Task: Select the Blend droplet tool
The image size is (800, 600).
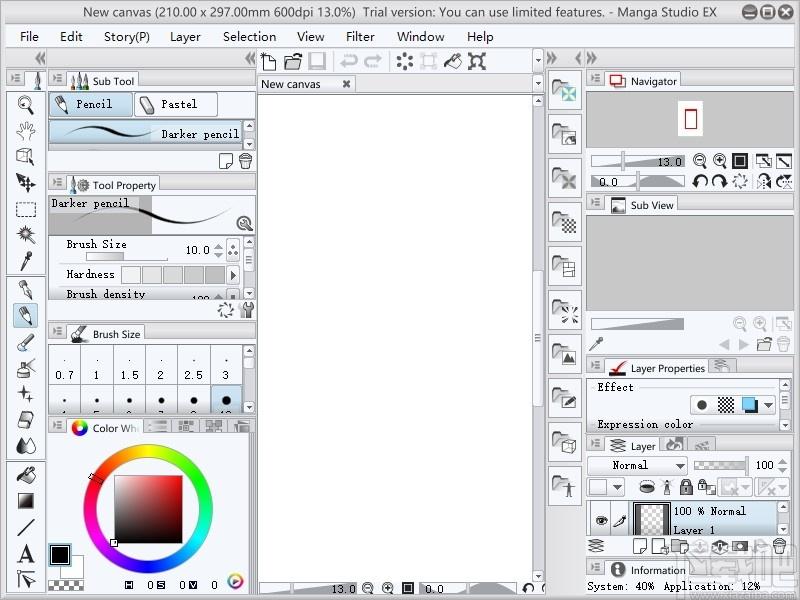Action: click(26, 446)
